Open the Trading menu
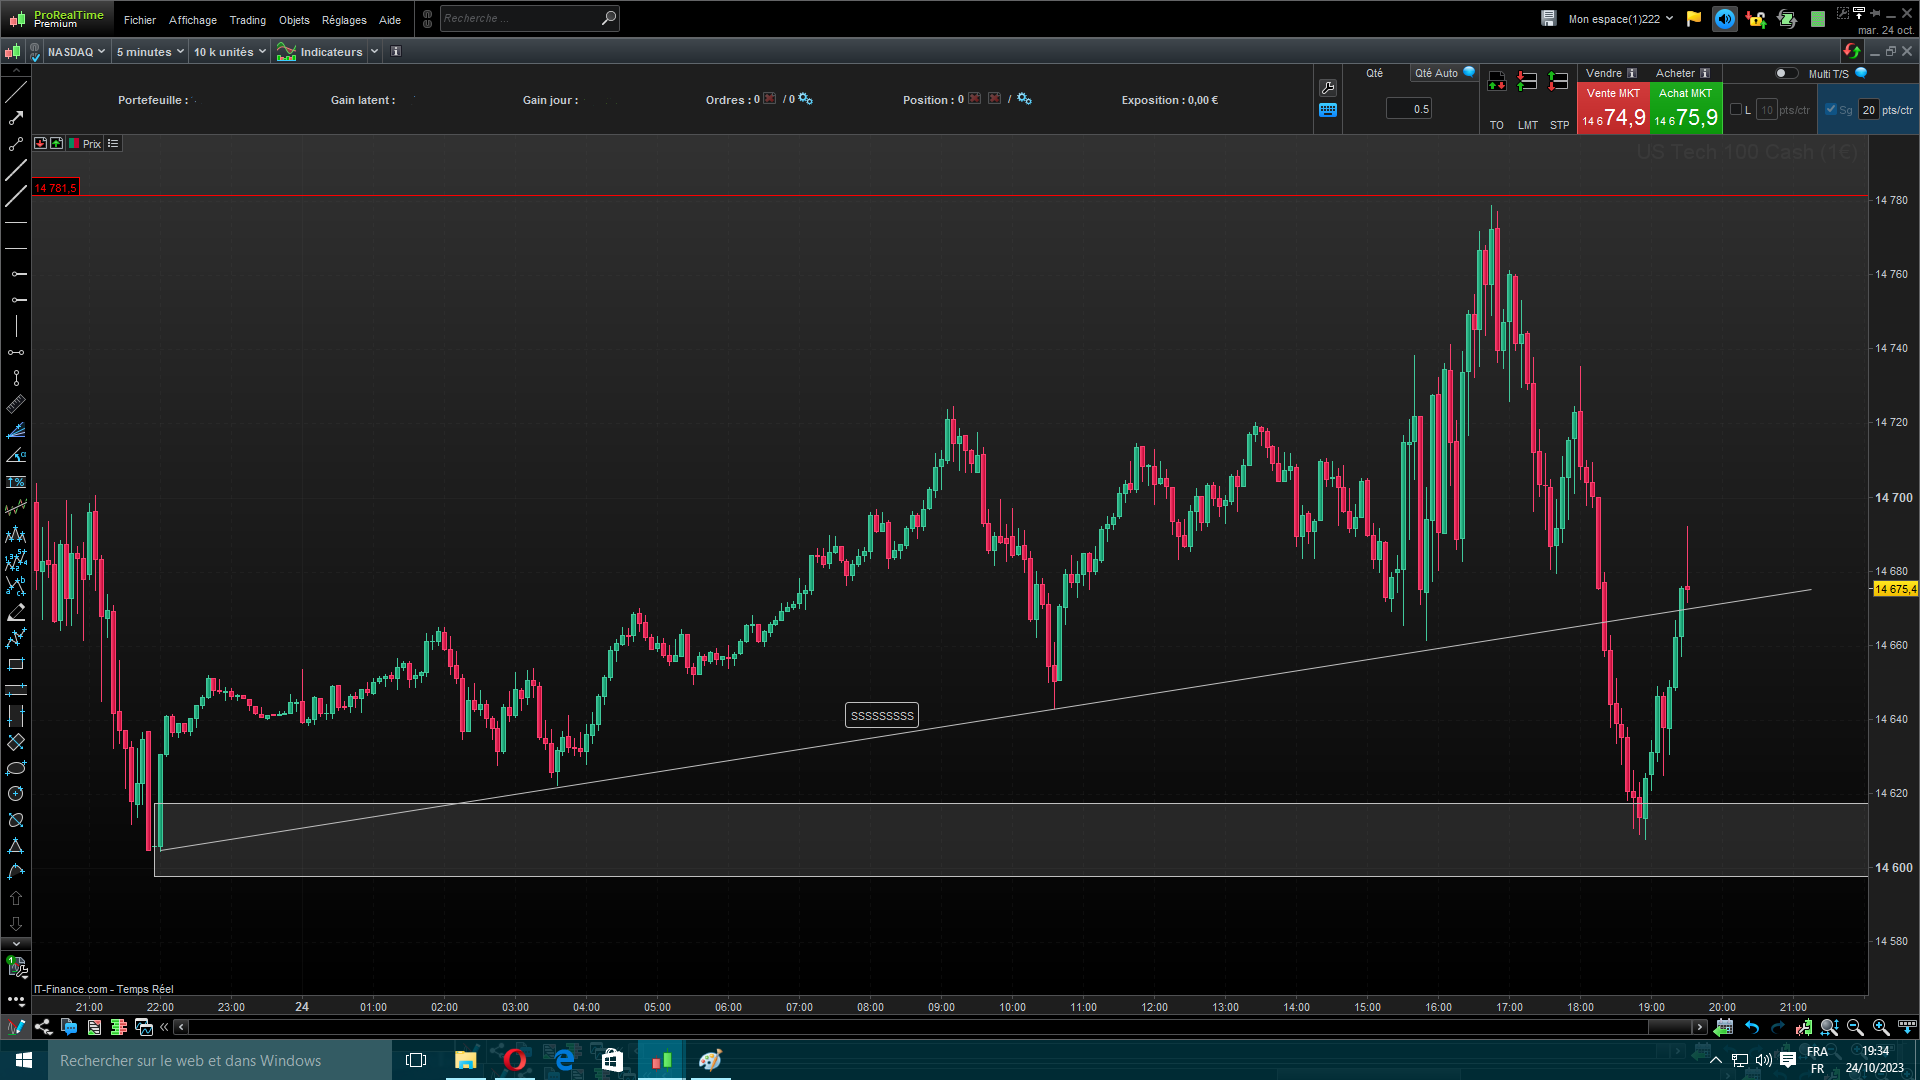The height and width of the screenshot is (1080, 1920). (247, 20)
